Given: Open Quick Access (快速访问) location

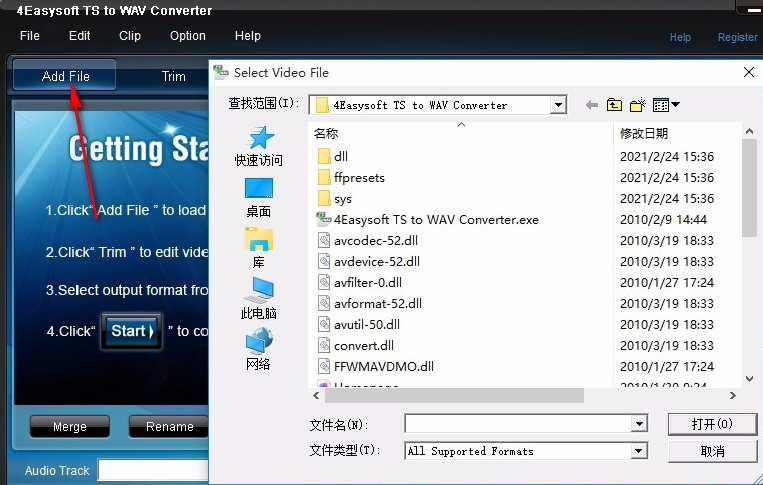Looking at the screenshot, I should point(258,146).
